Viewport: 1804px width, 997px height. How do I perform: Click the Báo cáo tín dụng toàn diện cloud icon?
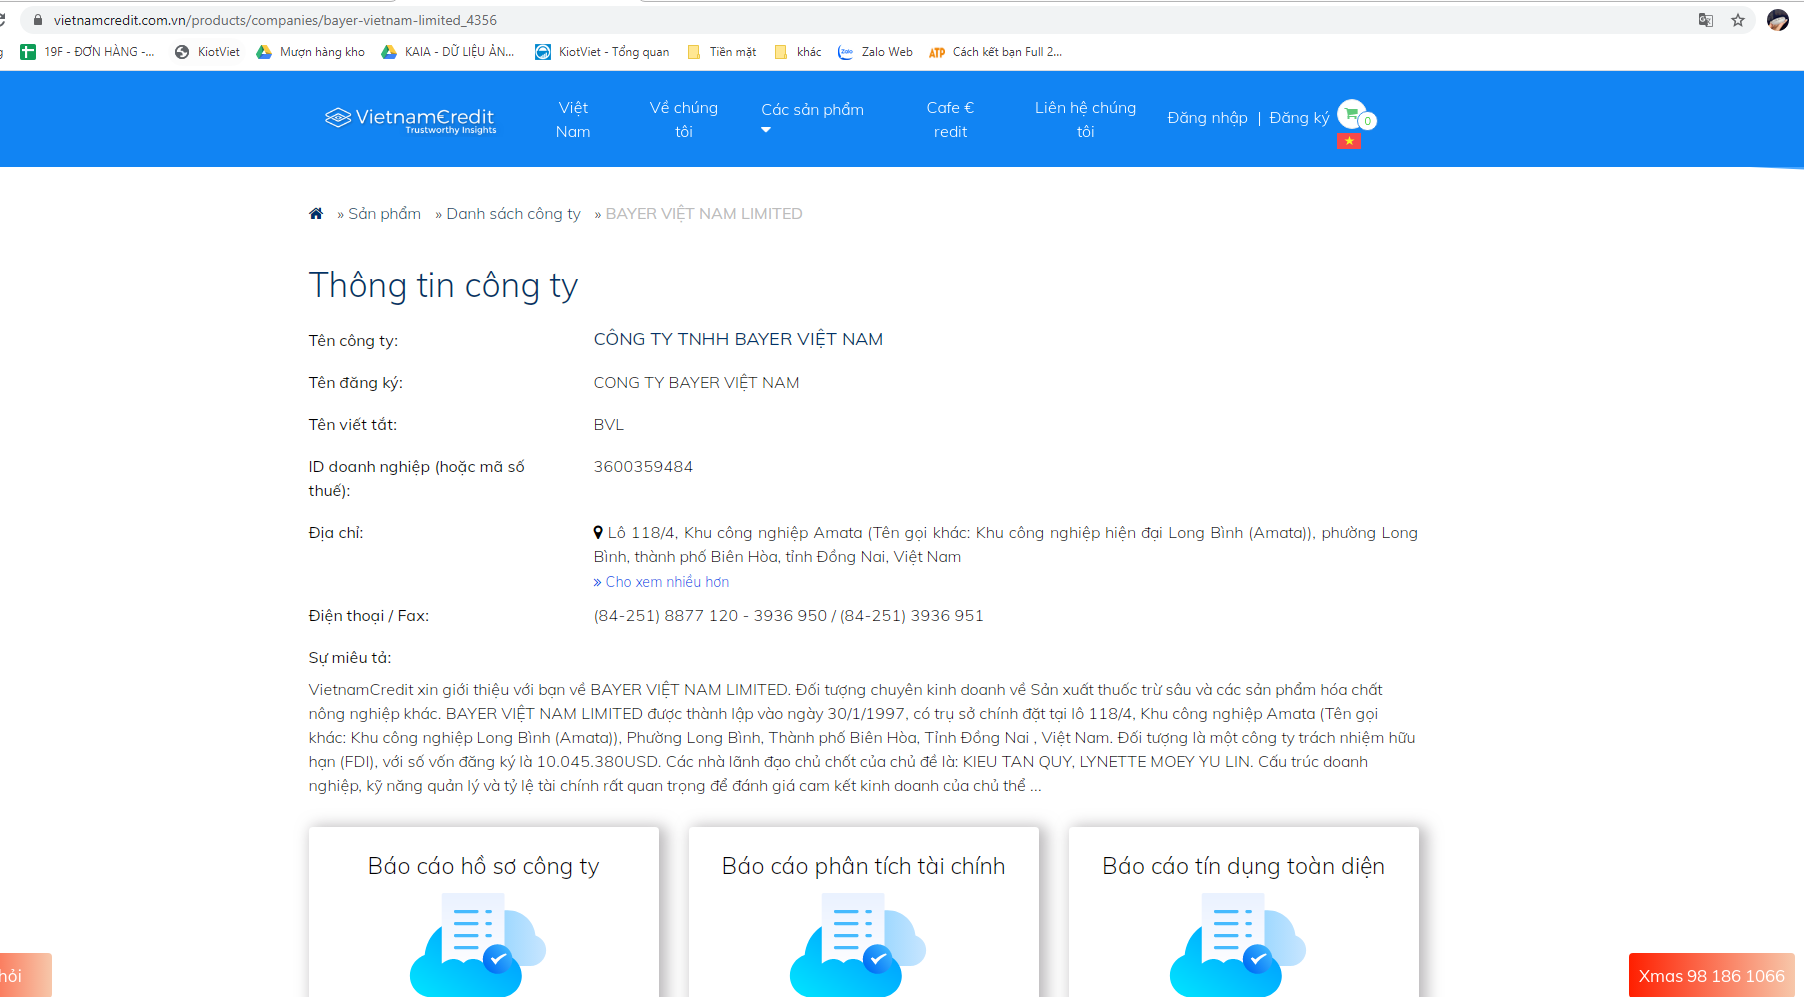1238,945
